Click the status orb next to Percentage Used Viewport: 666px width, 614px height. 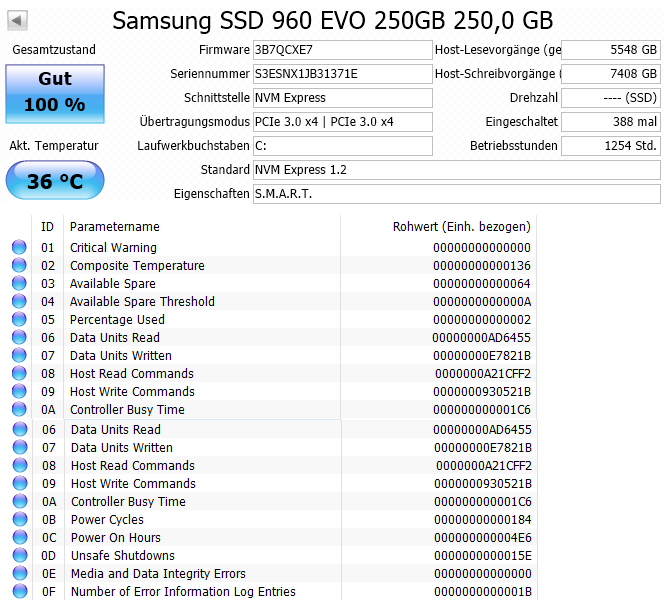click(x=19, y=319)
